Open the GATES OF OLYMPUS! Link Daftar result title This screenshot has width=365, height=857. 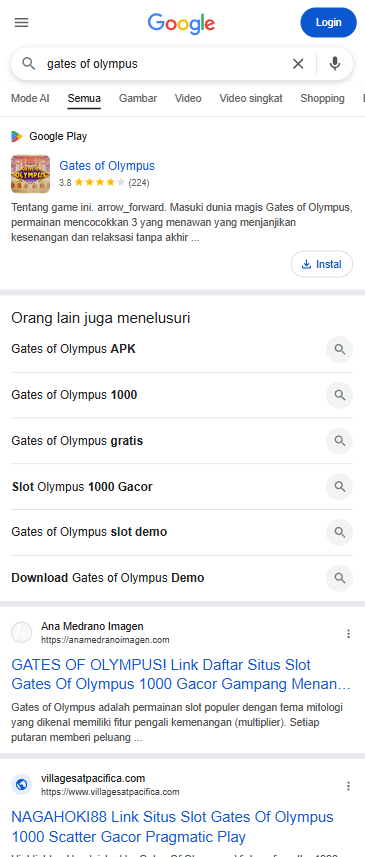point(181,674)
